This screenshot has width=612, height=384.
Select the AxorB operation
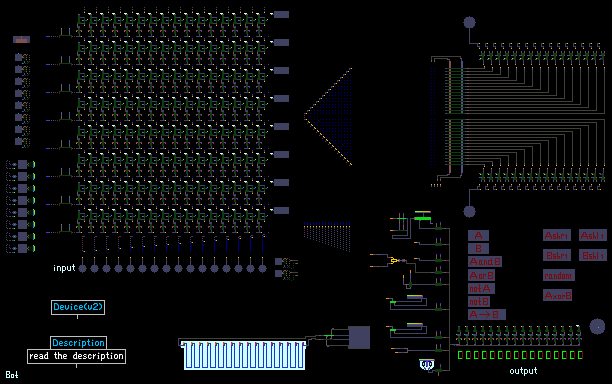tap(558, 295)
